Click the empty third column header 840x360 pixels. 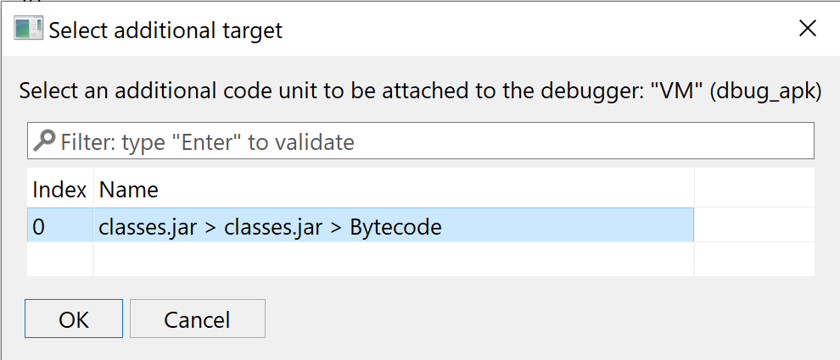tap(754, 190)
